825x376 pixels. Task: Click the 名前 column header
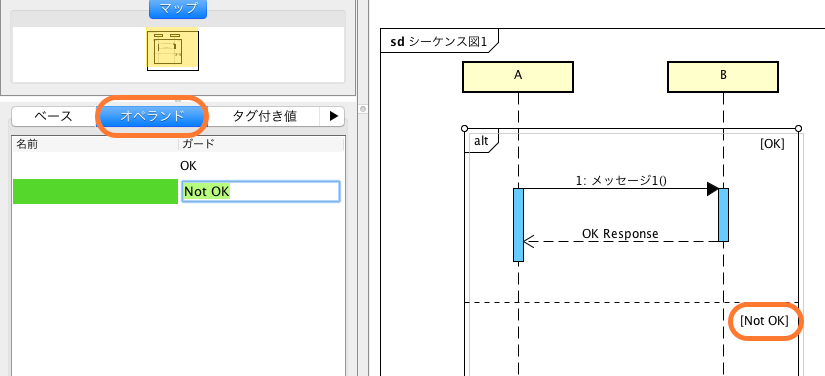click(95, 144)
